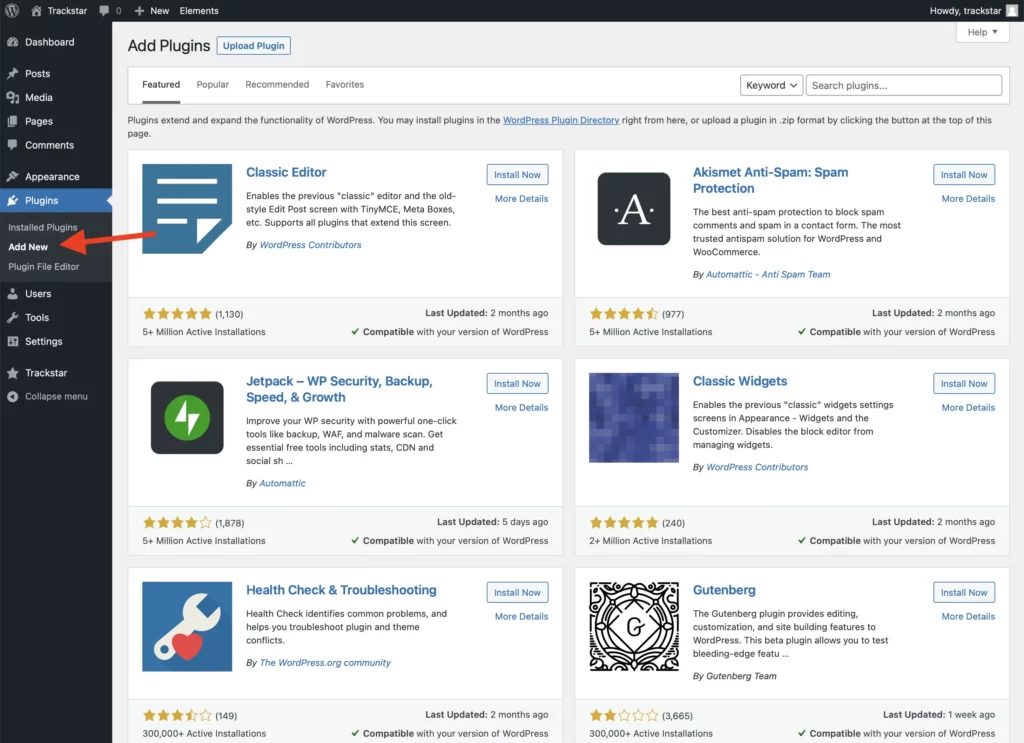Open user avatar next to Howdy, trackstar

(1012, 10)
